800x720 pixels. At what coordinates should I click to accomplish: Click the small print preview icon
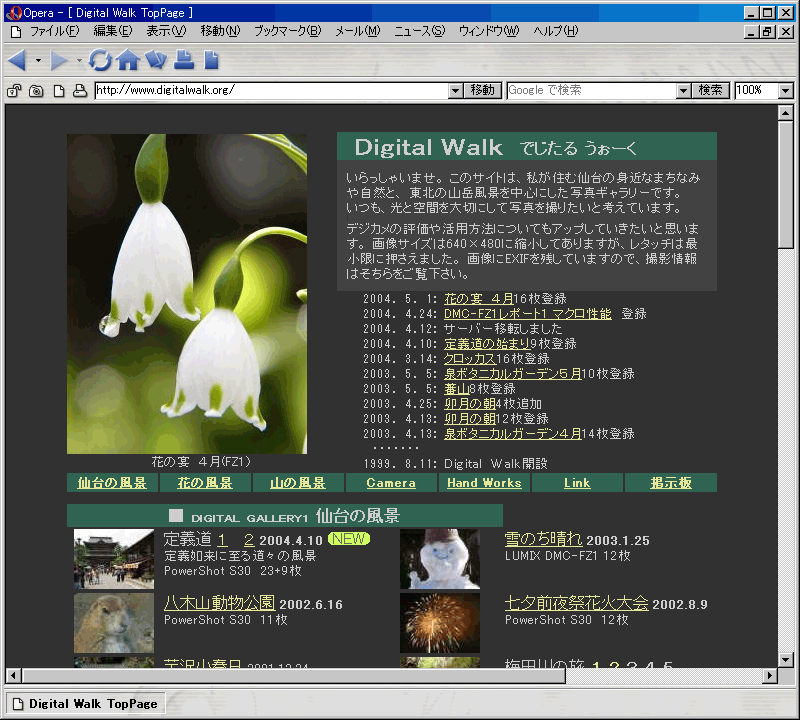pyautogui.click(x=80, y=91)
